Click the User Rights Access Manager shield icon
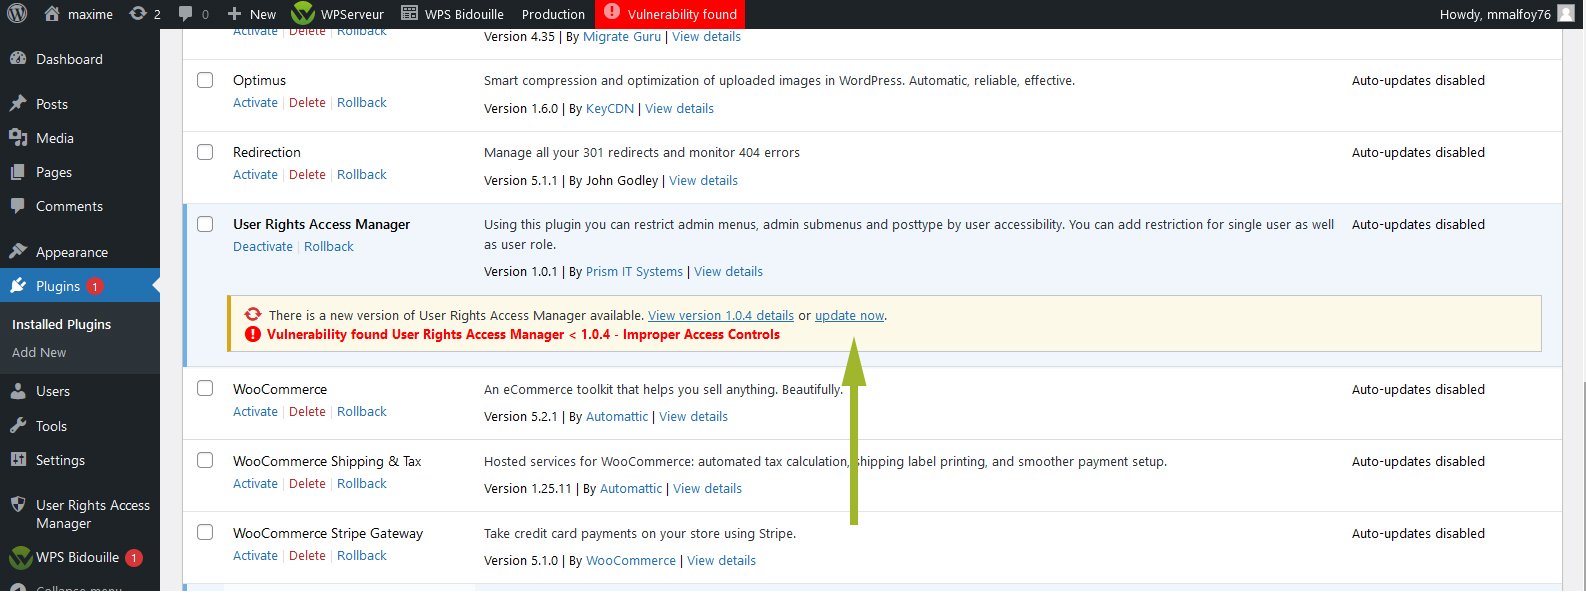 point(18,505)
